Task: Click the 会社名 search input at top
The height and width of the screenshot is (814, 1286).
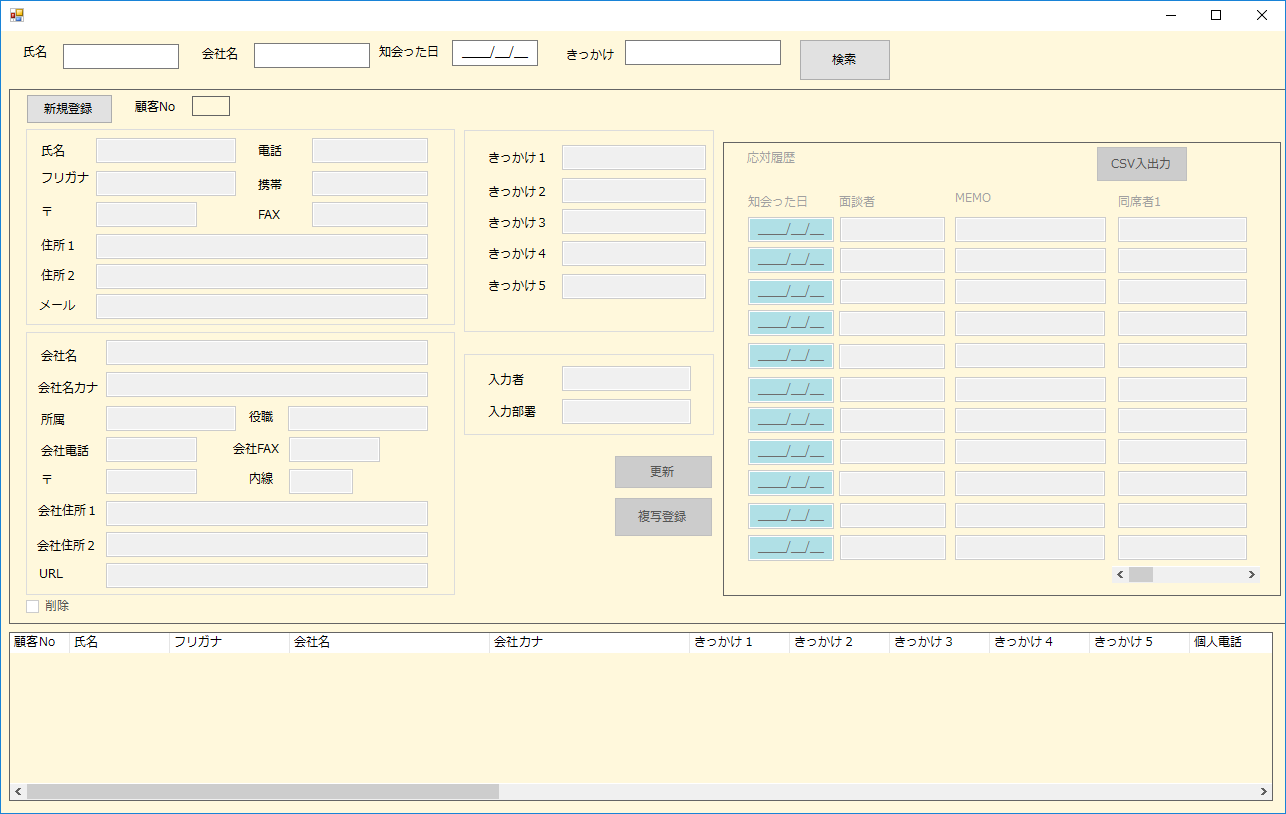Action: pos(311,56)
